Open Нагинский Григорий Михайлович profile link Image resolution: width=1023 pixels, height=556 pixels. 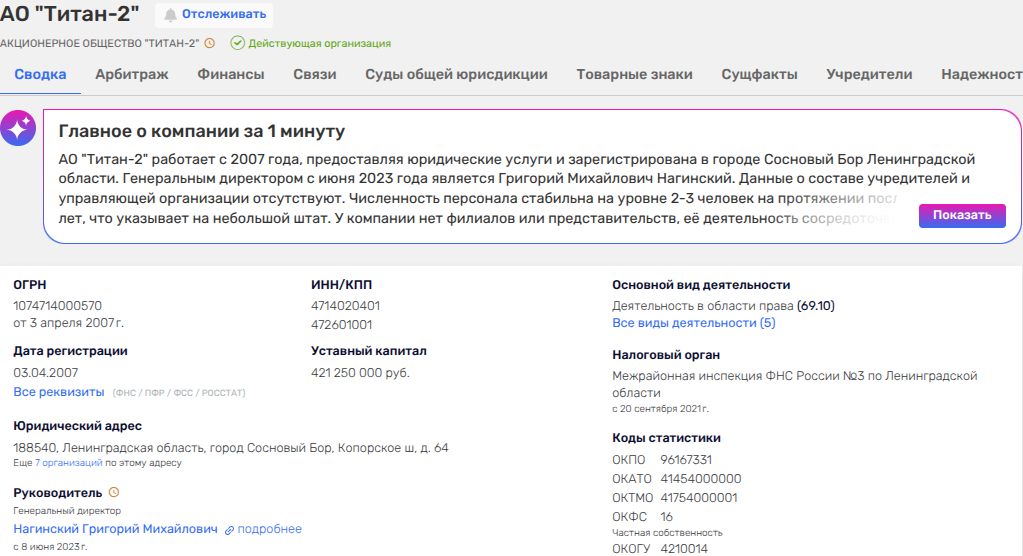[115, 529]
